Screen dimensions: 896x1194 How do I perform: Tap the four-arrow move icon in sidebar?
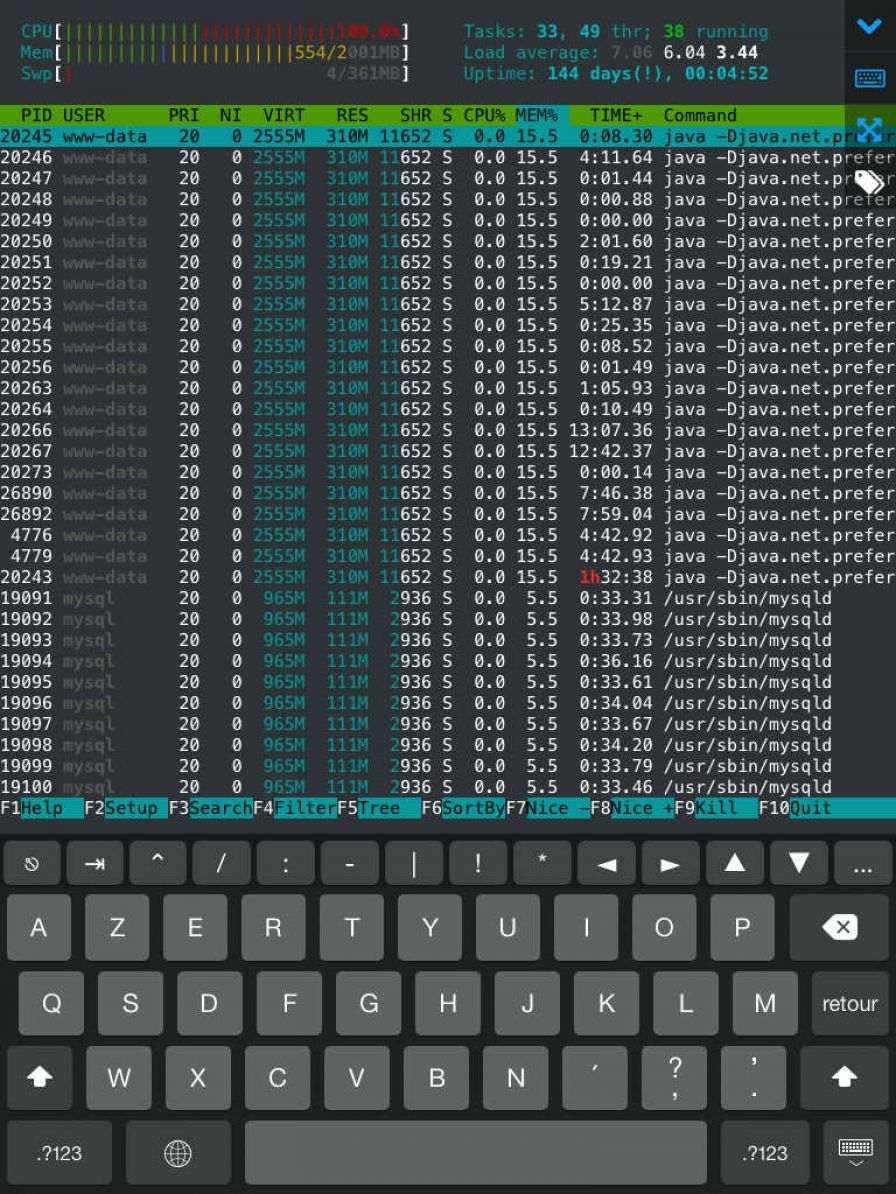click(868, 129)
